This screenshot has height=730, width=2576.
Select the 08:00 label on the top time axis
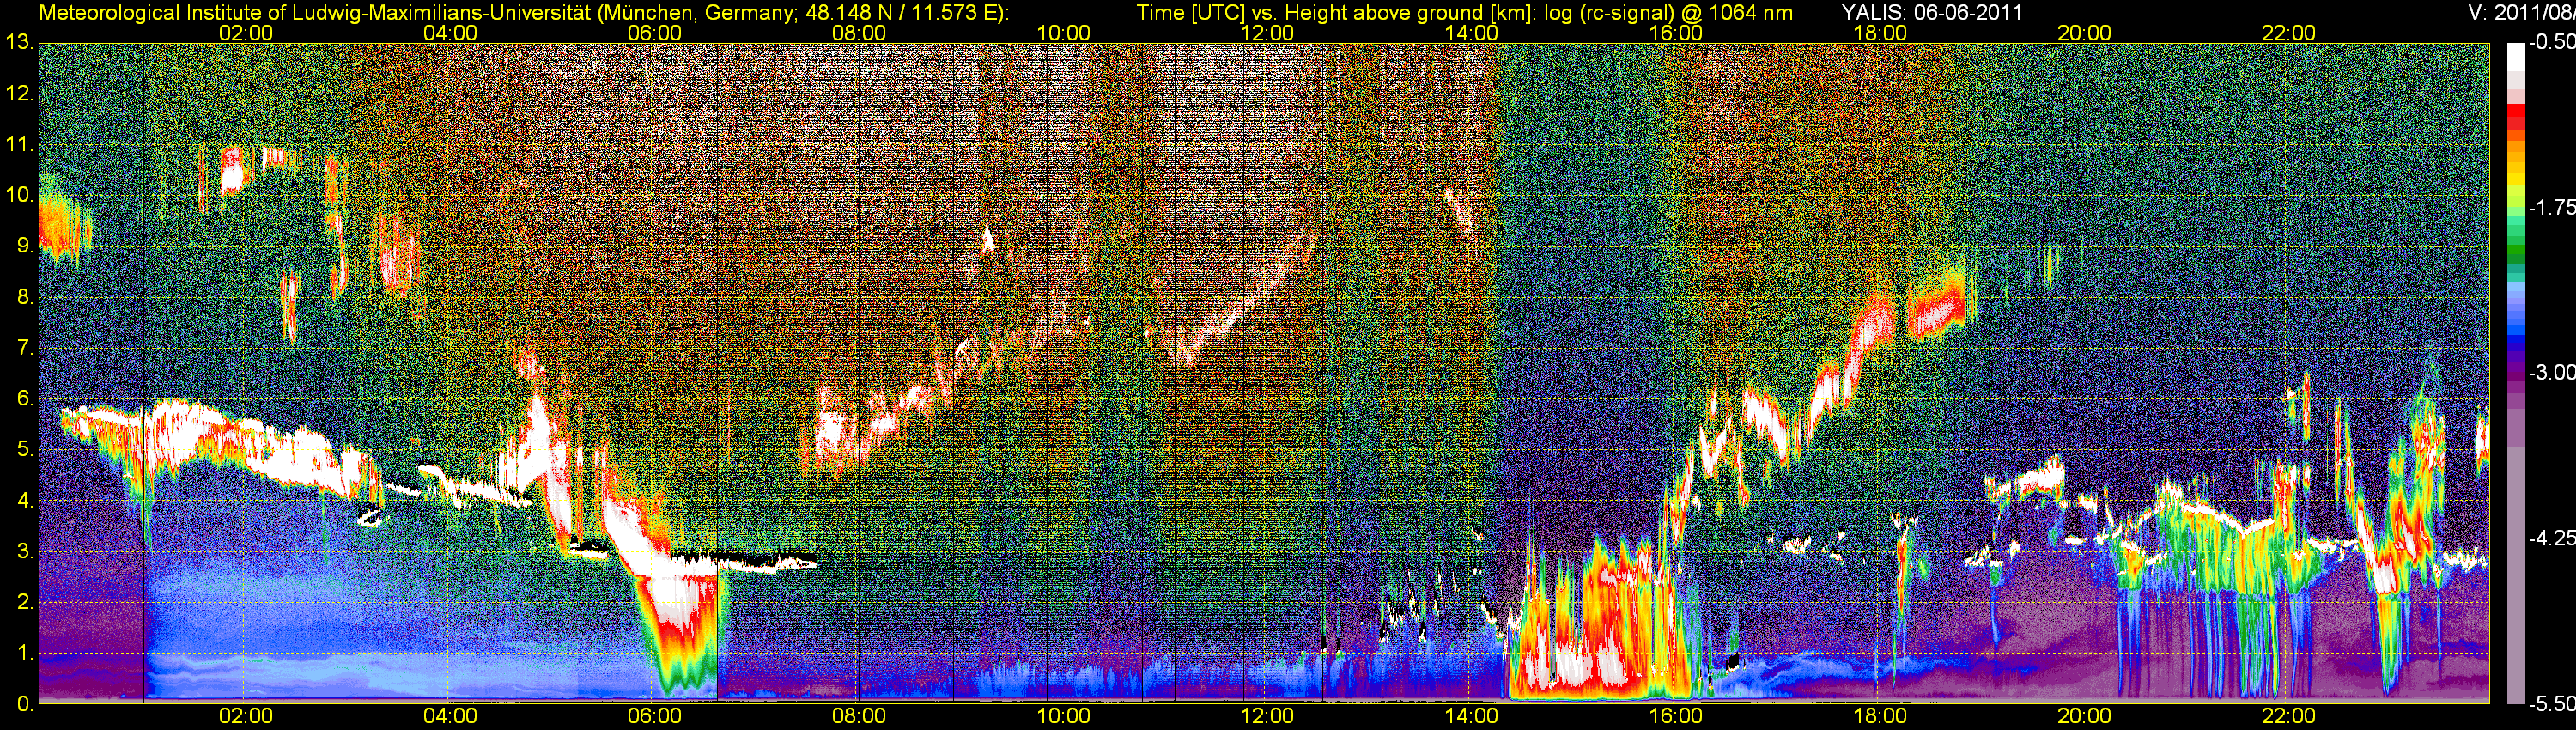858,33
